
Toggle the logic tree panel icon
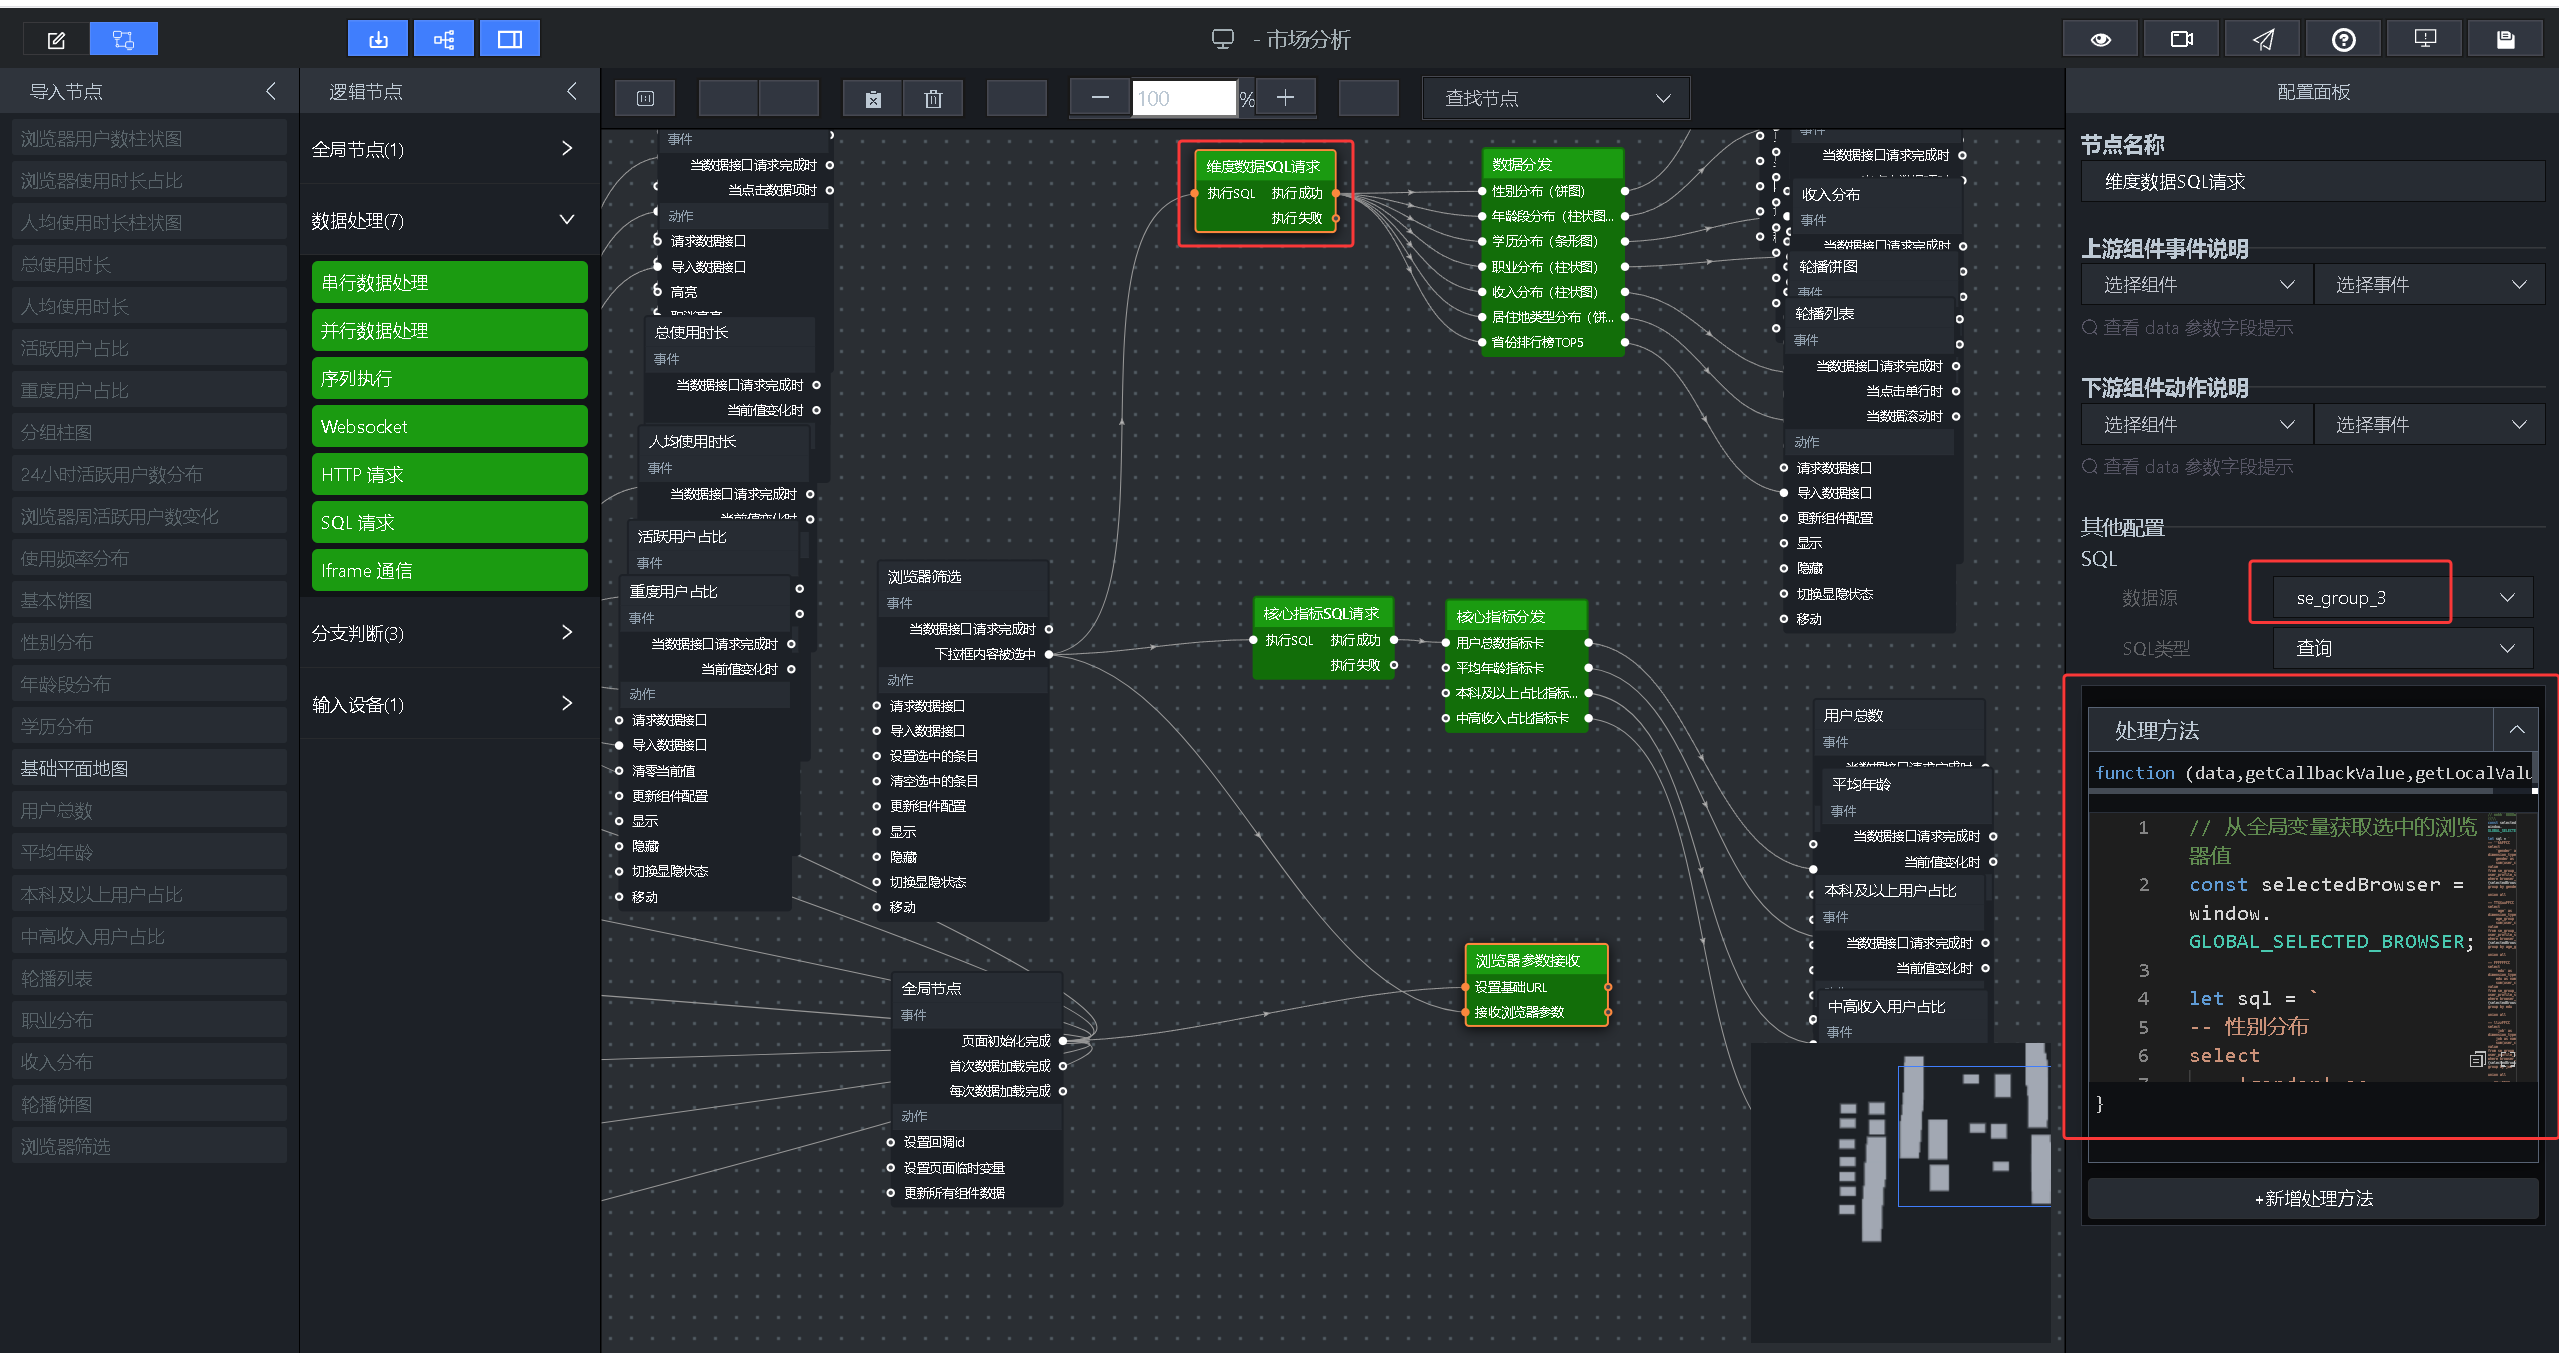pyautogui.click(x=444, y=40)
